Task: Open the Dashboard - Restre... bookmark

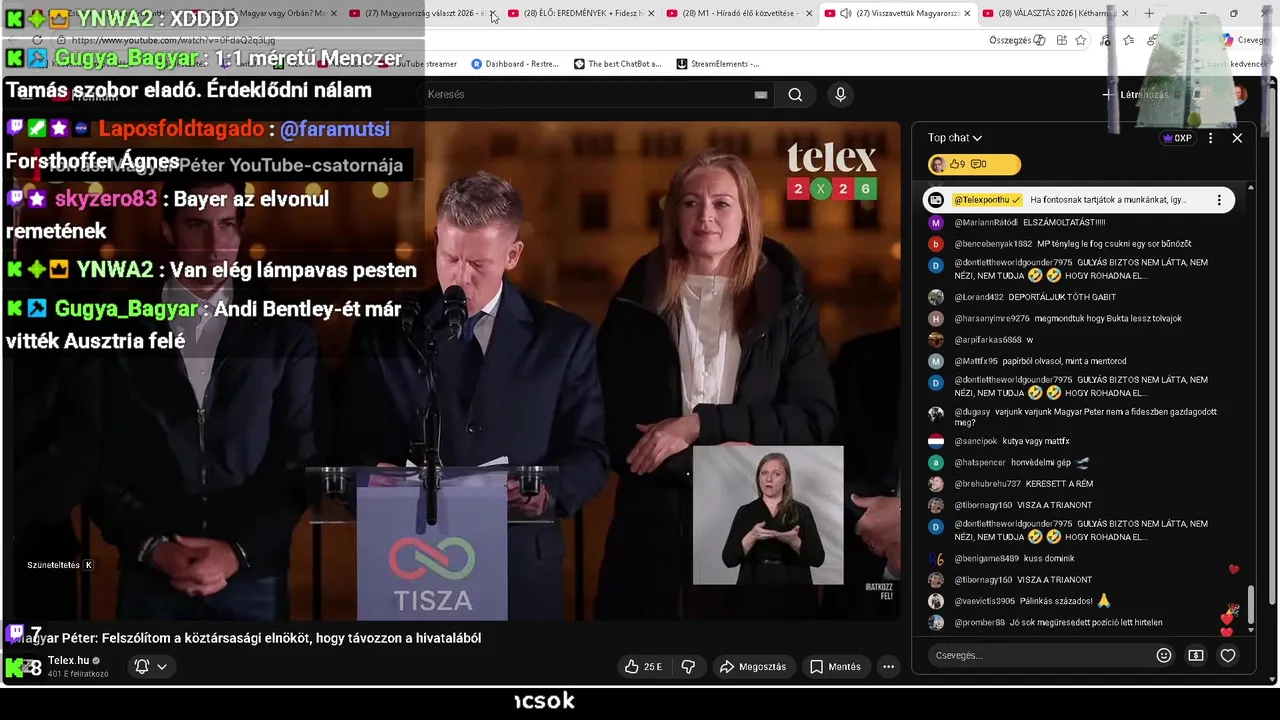Action: click(x=515, y=64)
